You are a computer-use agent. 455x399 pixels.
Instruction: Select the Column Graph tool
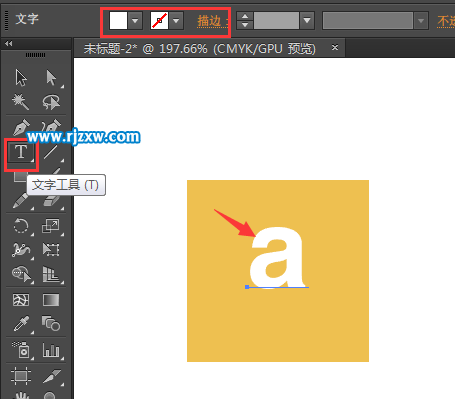click(x=51, y=350)
